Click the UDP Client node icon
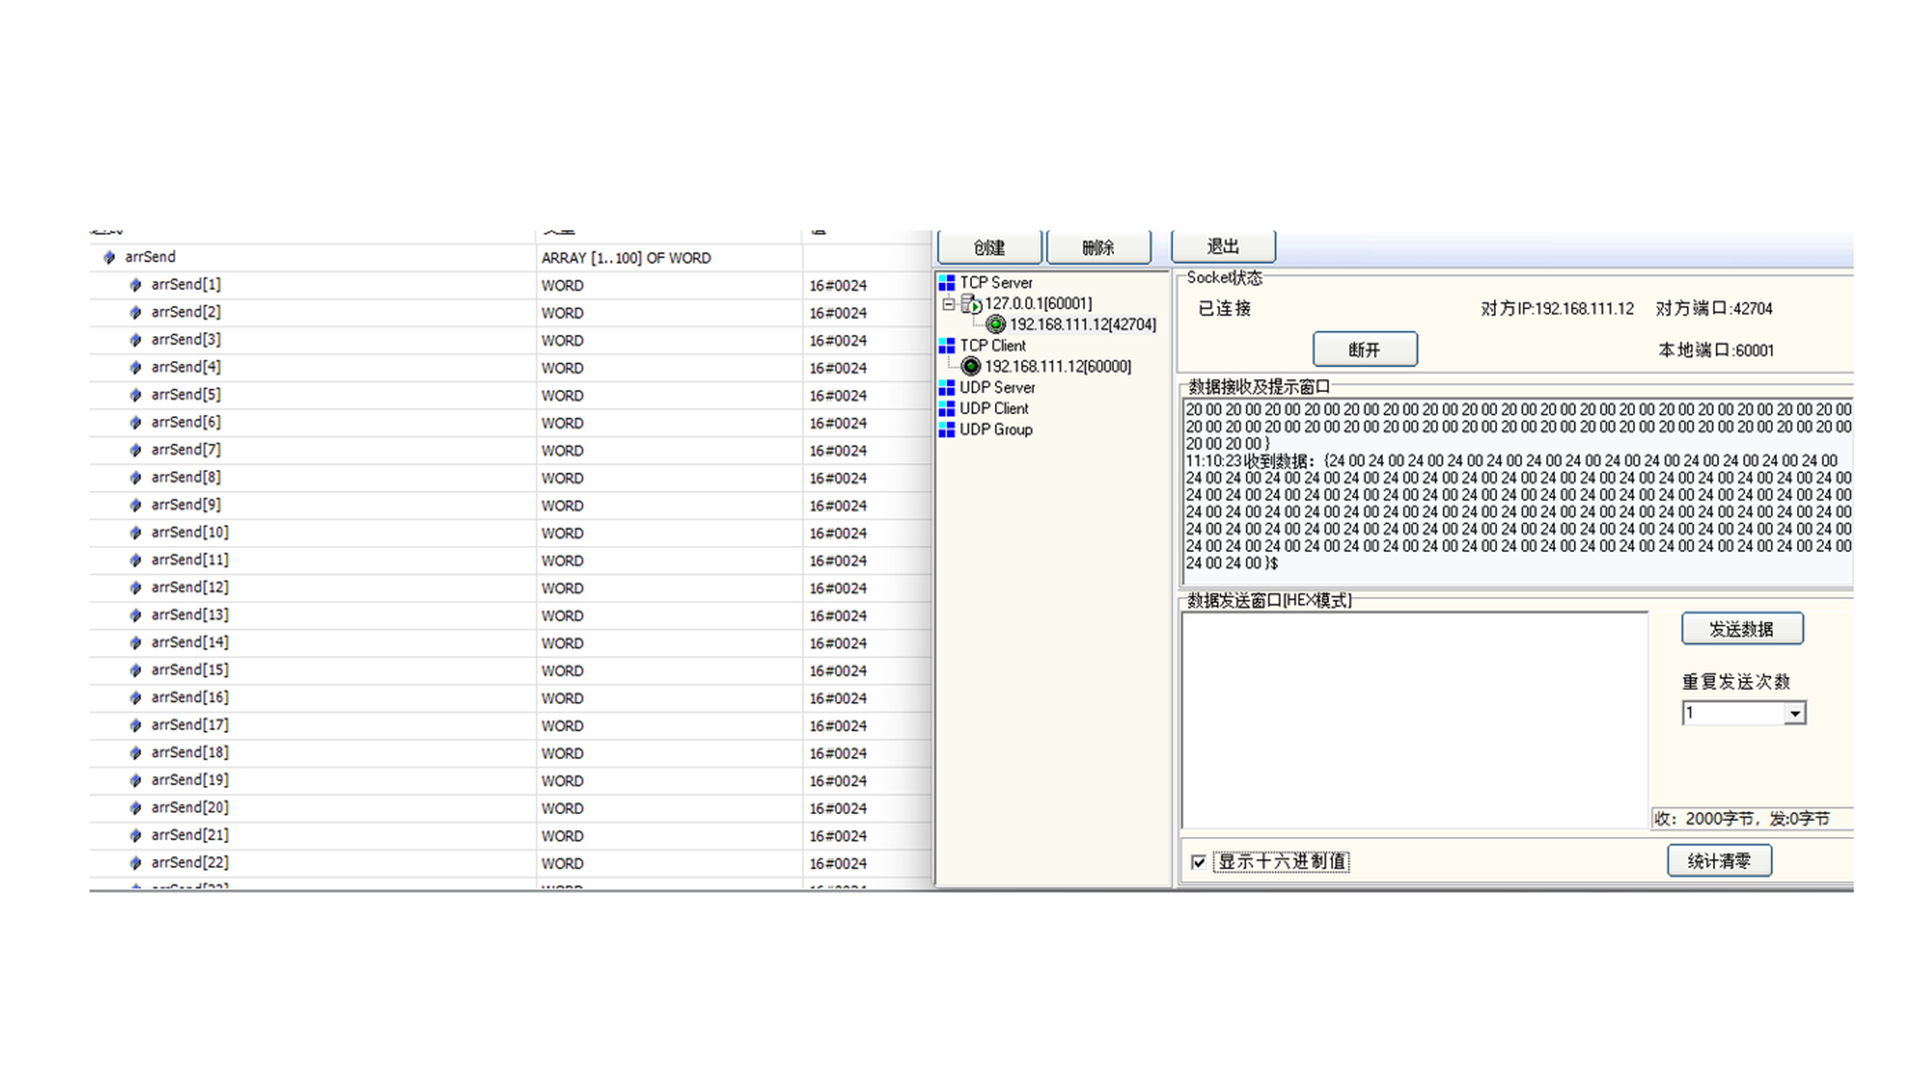Image resolution: width=1920 pixels, height=1080 pixels. point(946,409)
